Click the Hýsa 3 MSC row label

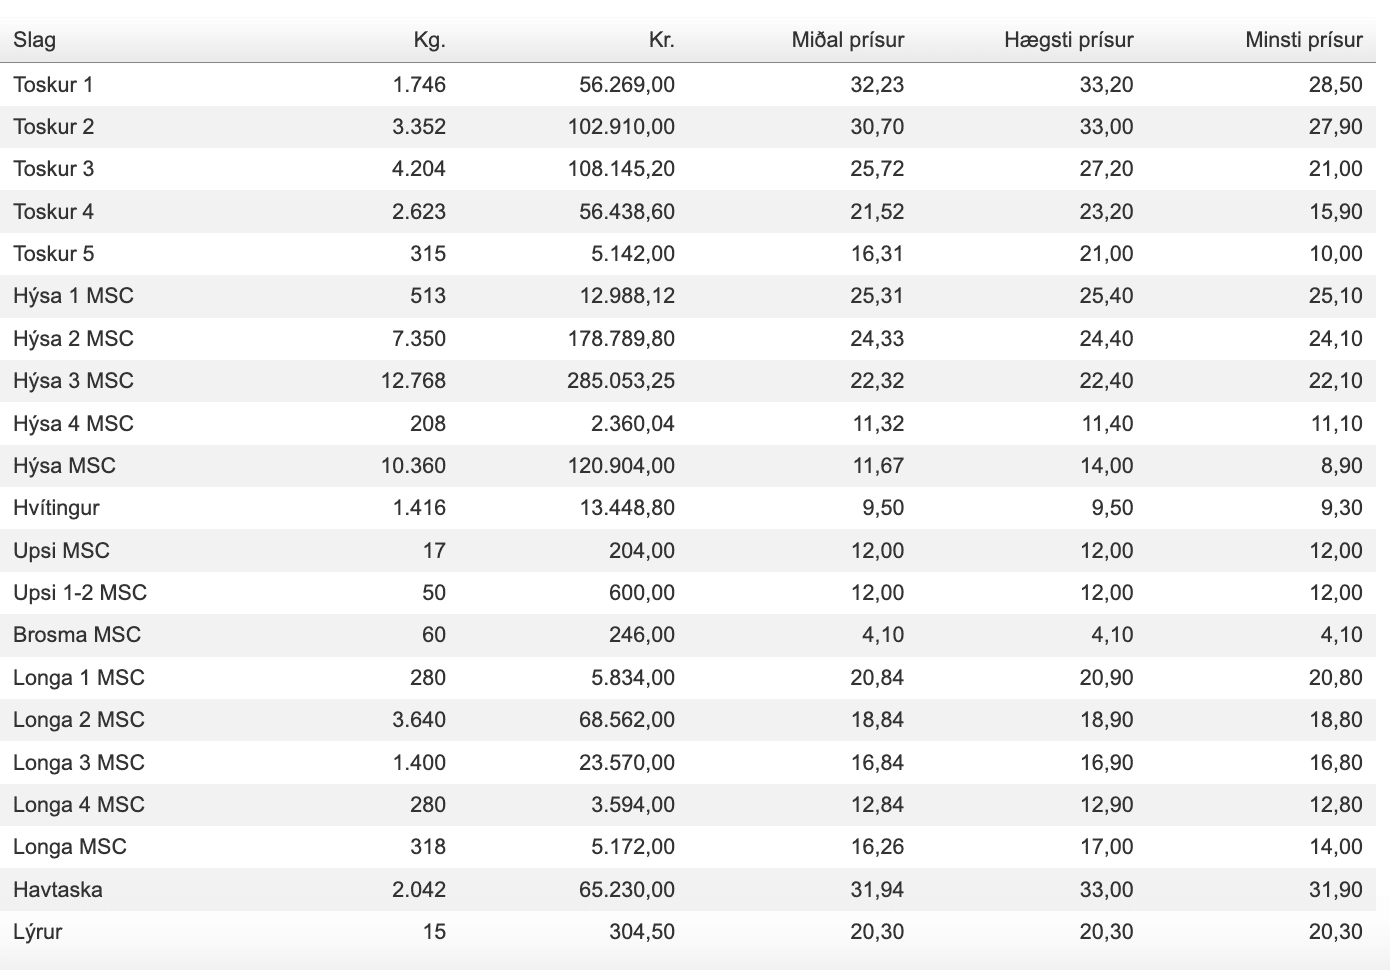(73, 381)
